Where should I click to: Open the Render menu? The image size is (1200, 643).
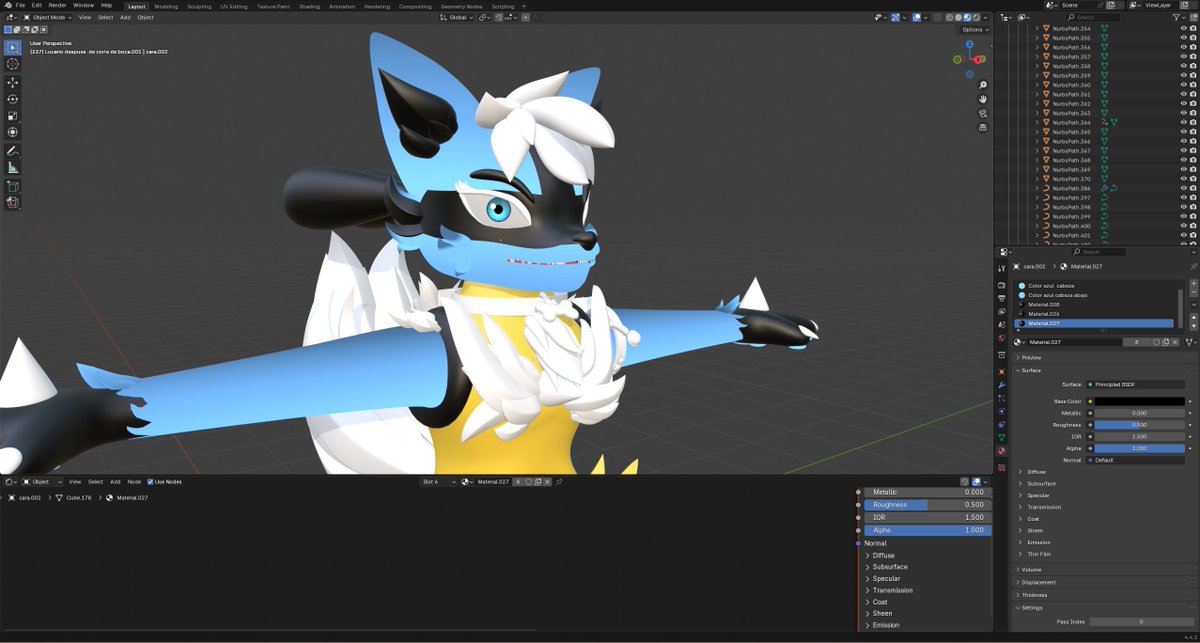point(59,4)
